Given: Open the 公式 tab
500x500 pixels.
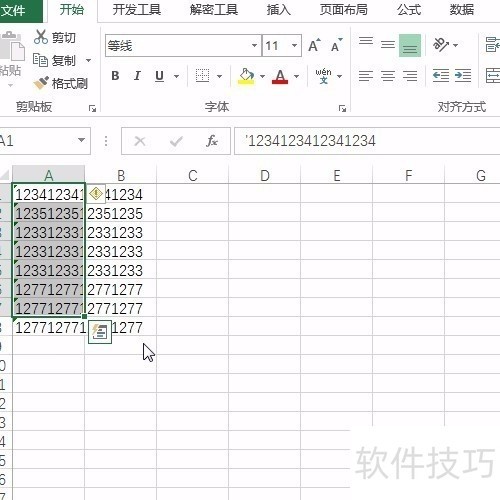Looking at the screenshot, I should (409, 10).
